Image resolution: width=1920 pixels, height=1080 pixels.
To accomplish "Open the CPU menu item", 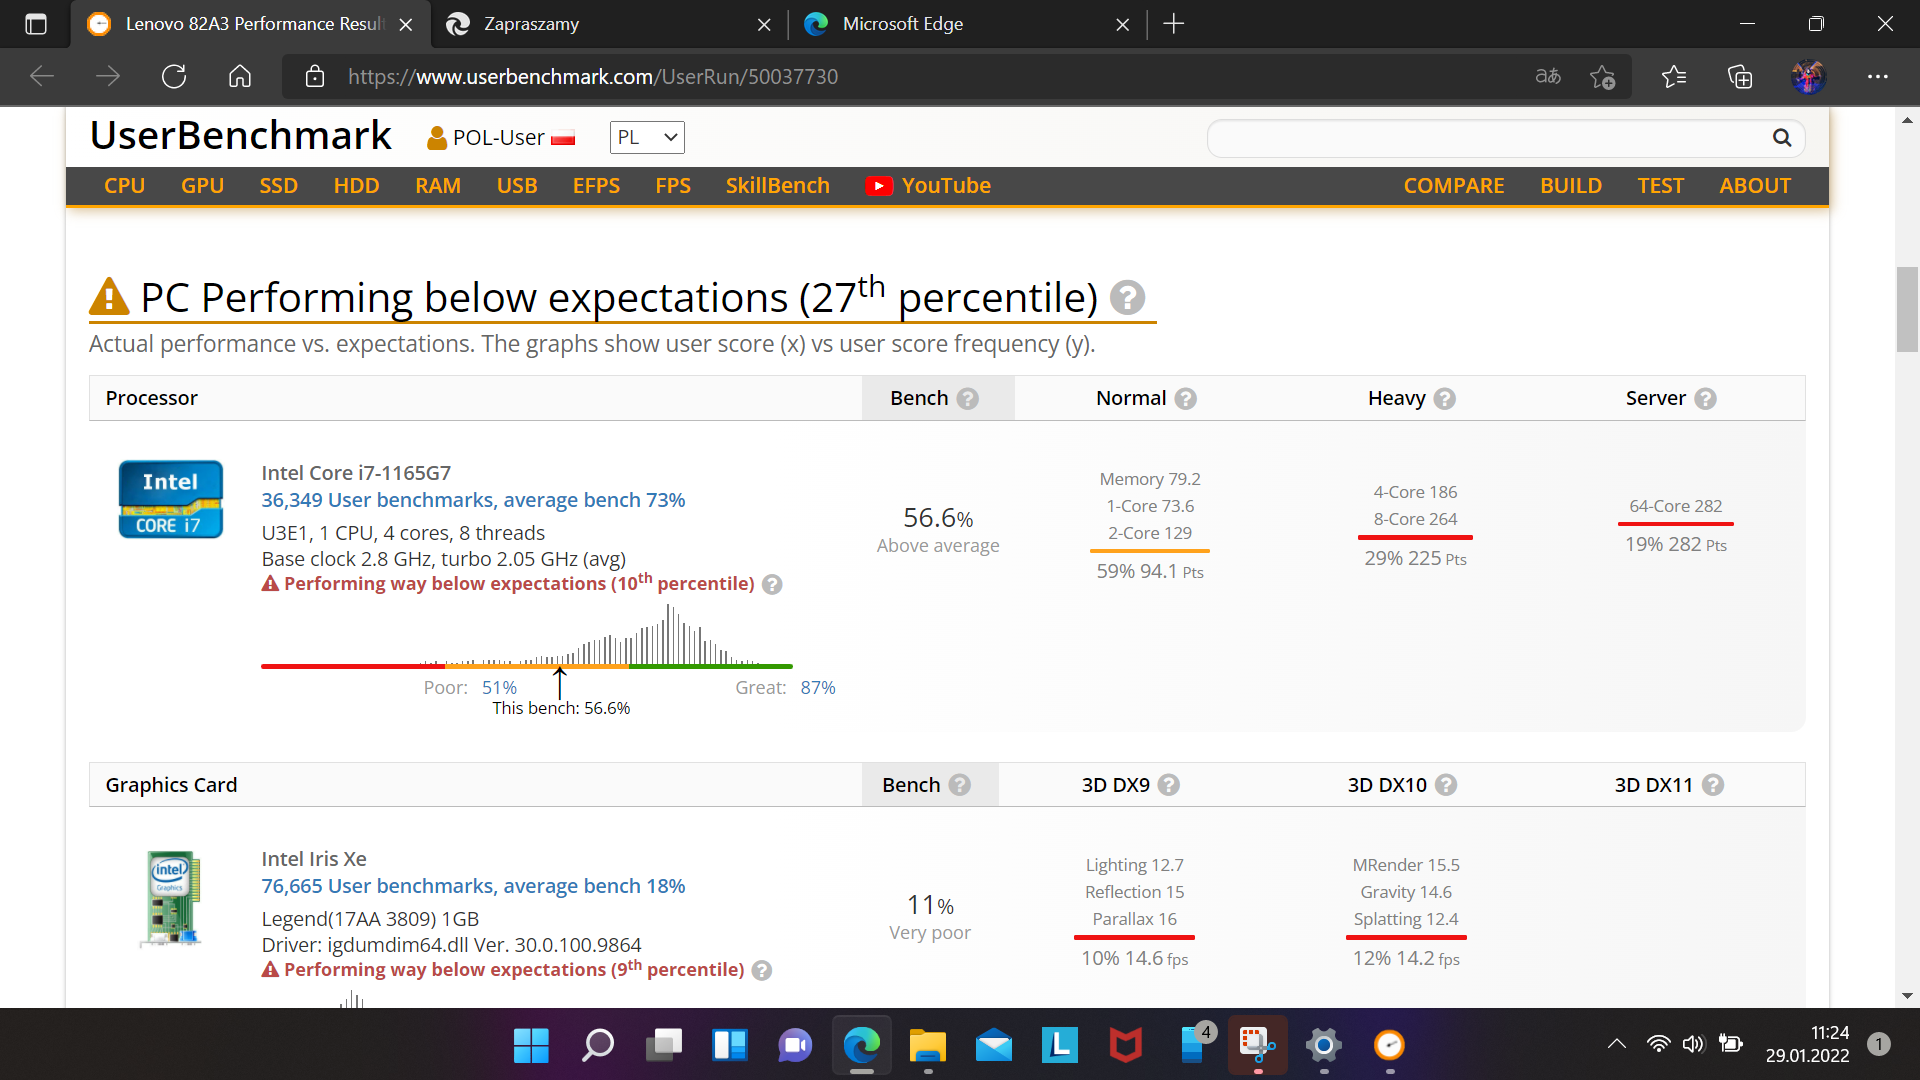I will [x=125, y=186].
